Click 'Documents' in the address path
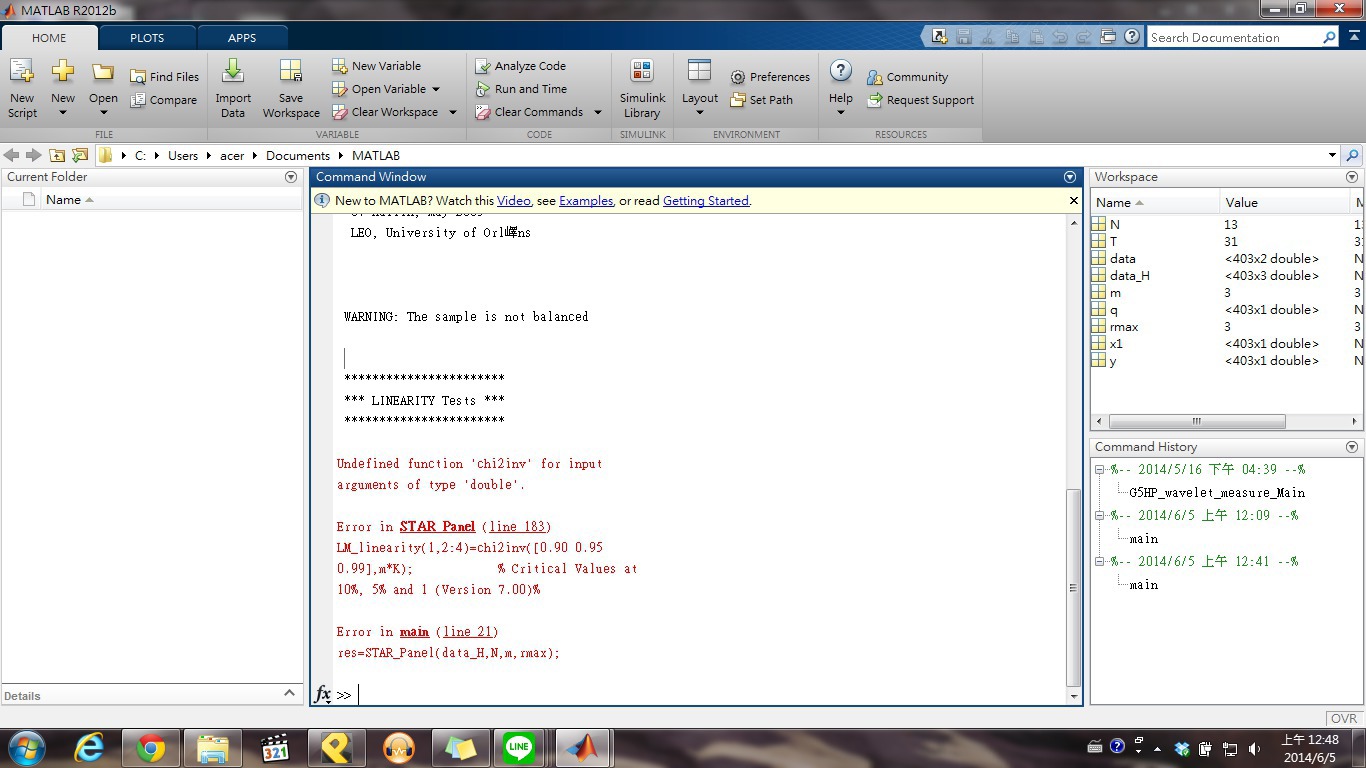The image size is (1366, 768). (298, 155)
